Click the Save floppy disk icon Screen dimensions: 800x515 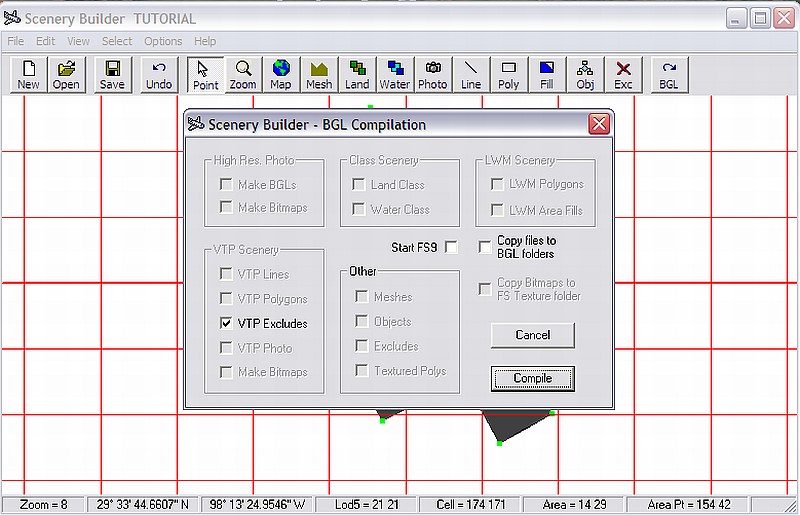click(112, 75)
